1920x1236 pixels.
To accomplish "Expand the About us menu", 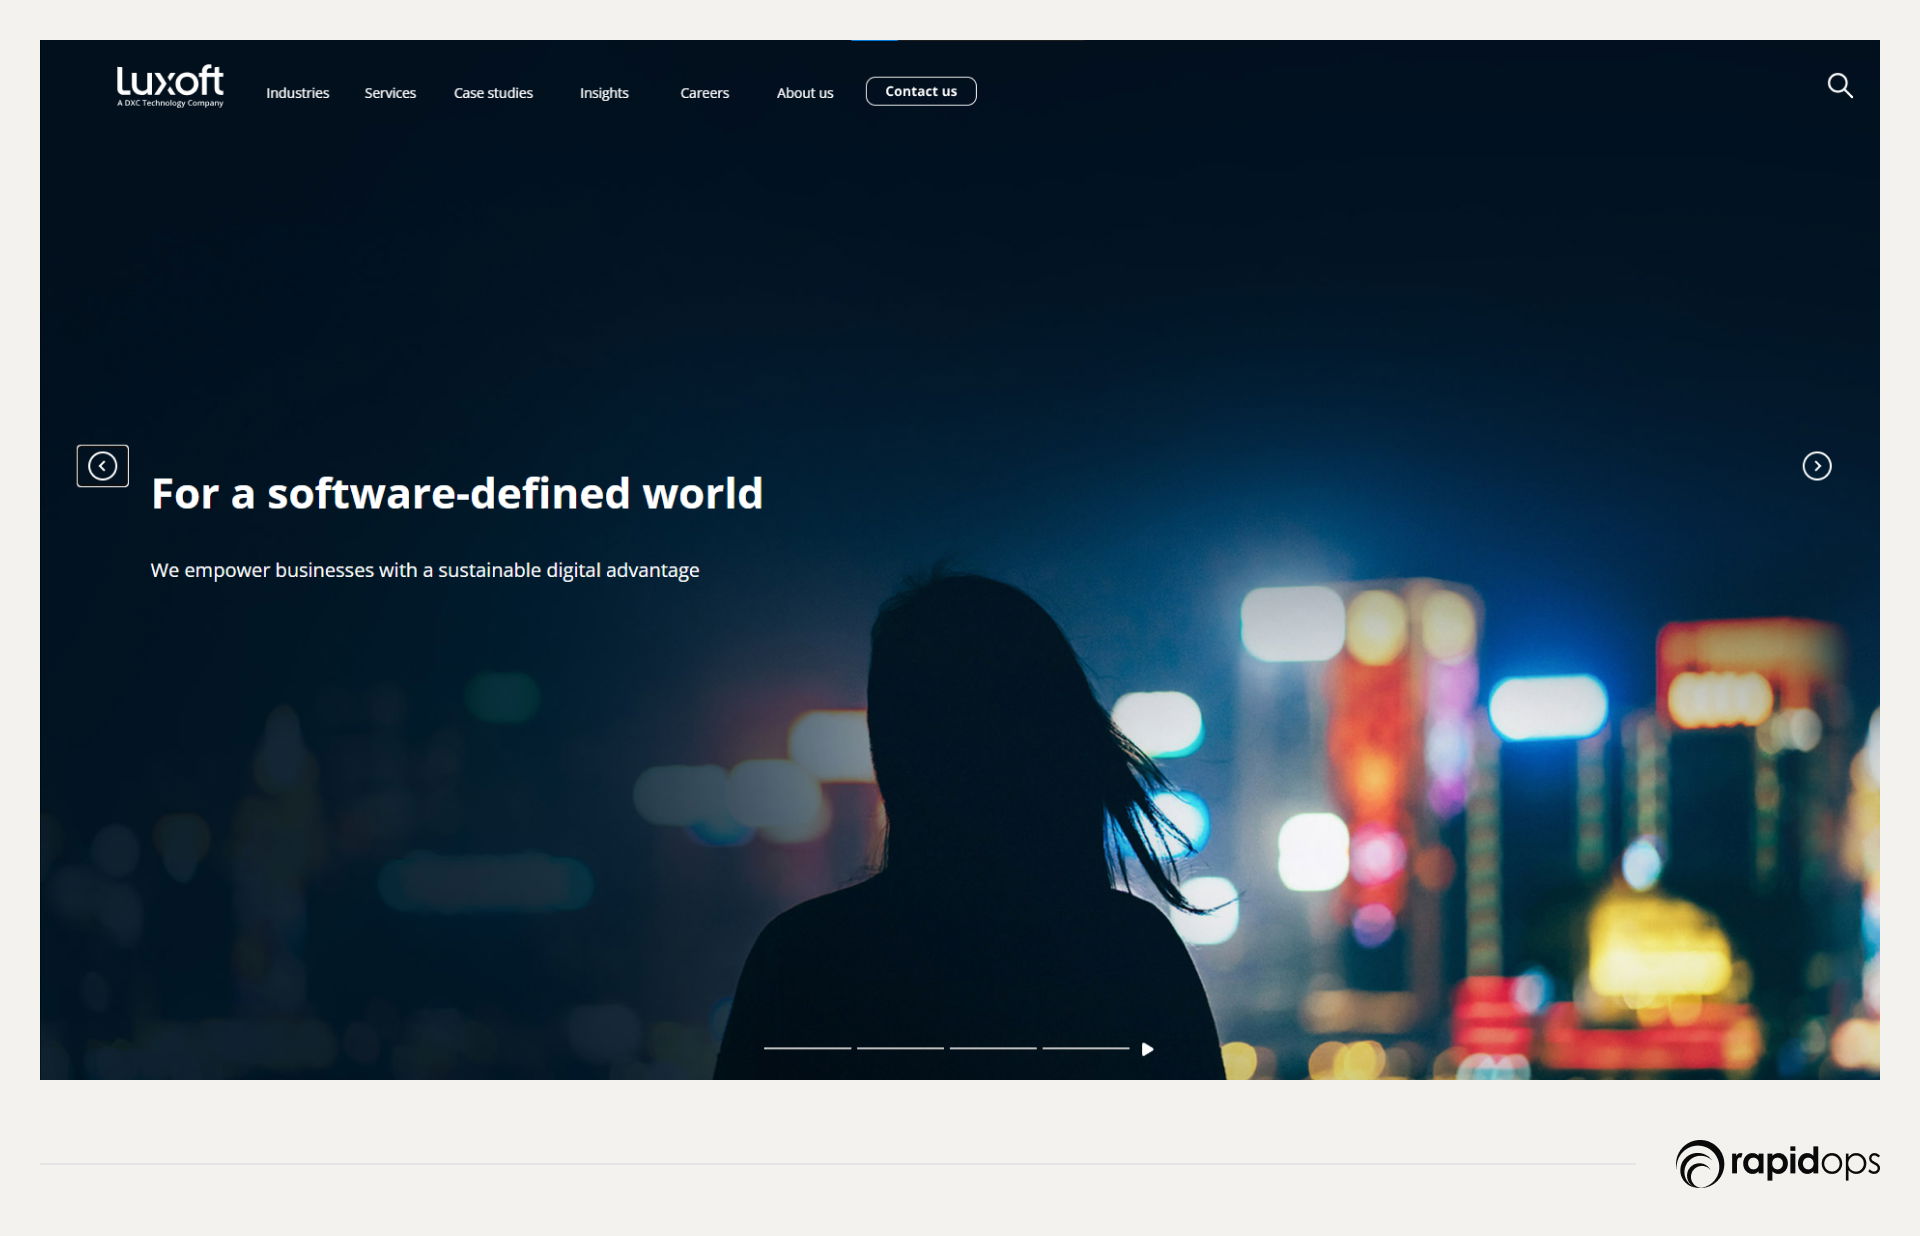I will click(804, 93).
